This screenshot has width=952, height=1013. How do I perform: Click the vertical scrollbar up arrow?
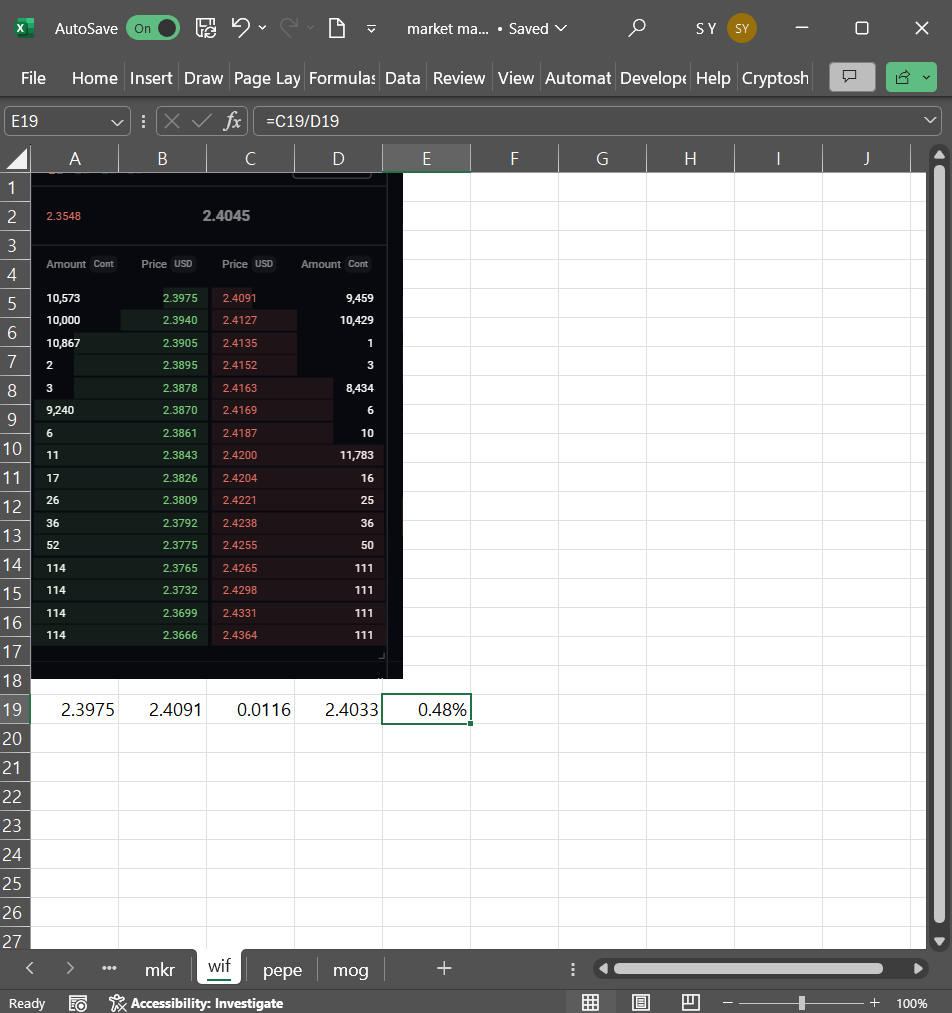(939, 154)
